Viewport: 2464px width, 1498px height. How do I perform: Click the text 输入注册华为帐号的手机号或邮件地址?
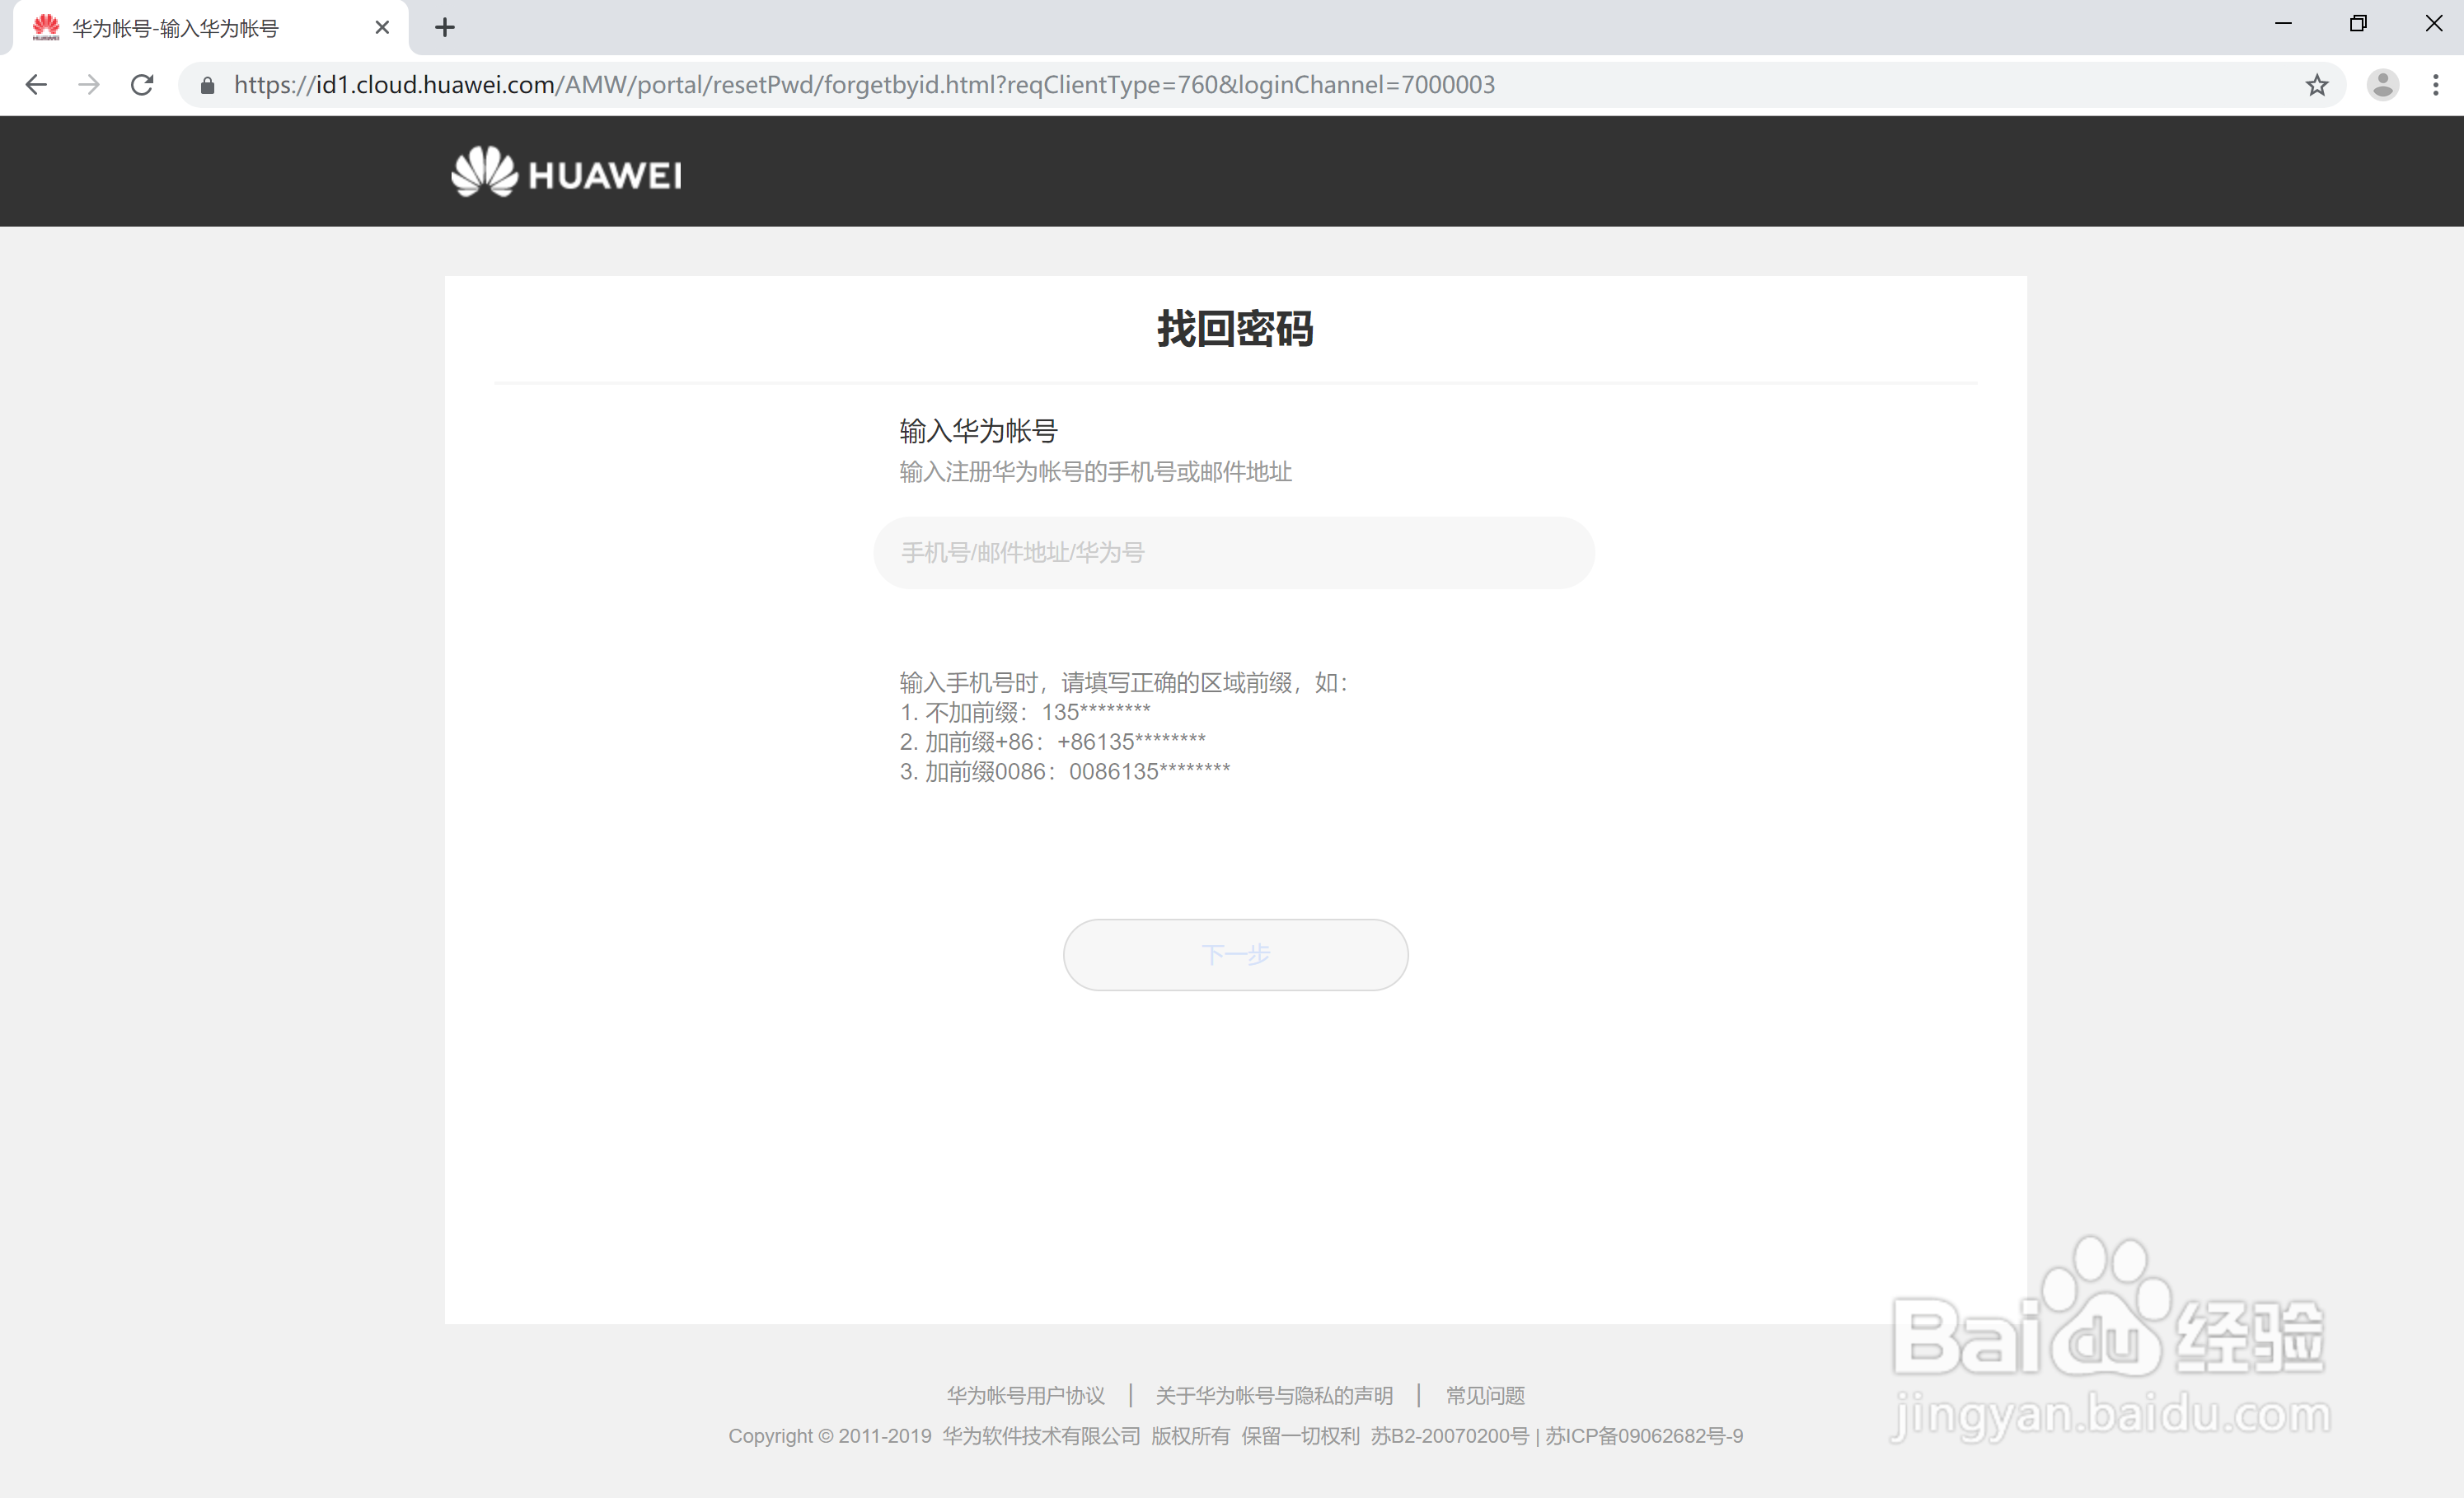coord(1095,471)
